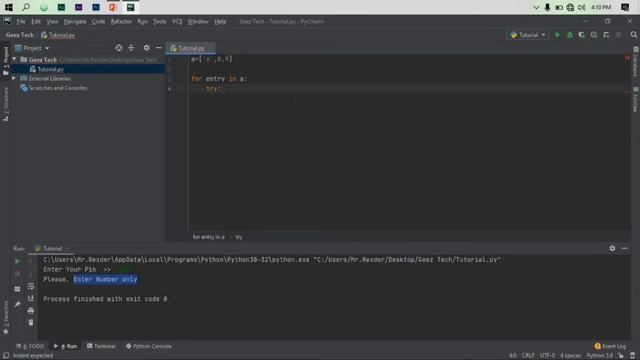Open Project panel gear settings
Screen dimensions: 640x360
[147, 48]
